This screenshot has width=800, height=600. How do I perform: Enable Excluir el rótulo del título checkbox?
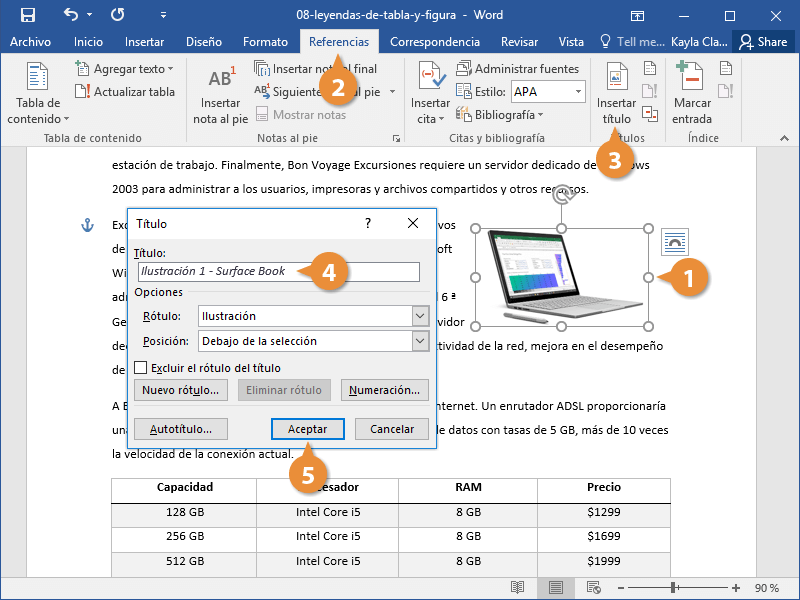coord(141,368)
